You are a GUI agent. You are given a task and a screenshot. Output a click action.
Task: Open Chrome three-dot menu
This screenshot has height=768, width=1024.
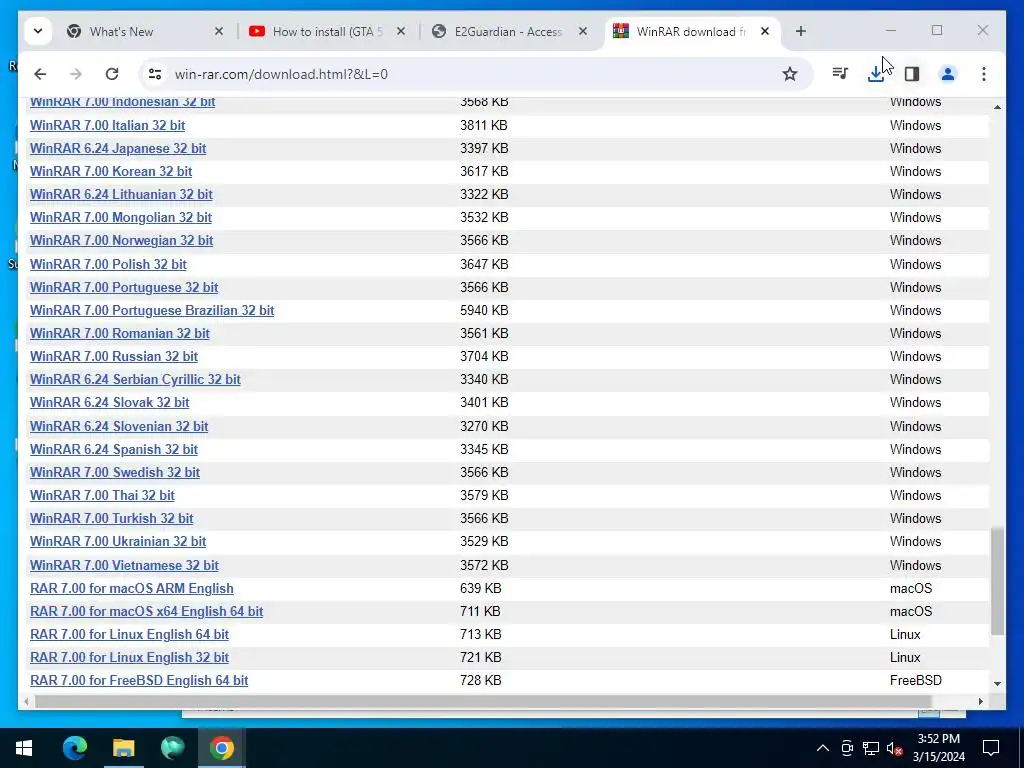pyautogui.click(x=984, y=74)
